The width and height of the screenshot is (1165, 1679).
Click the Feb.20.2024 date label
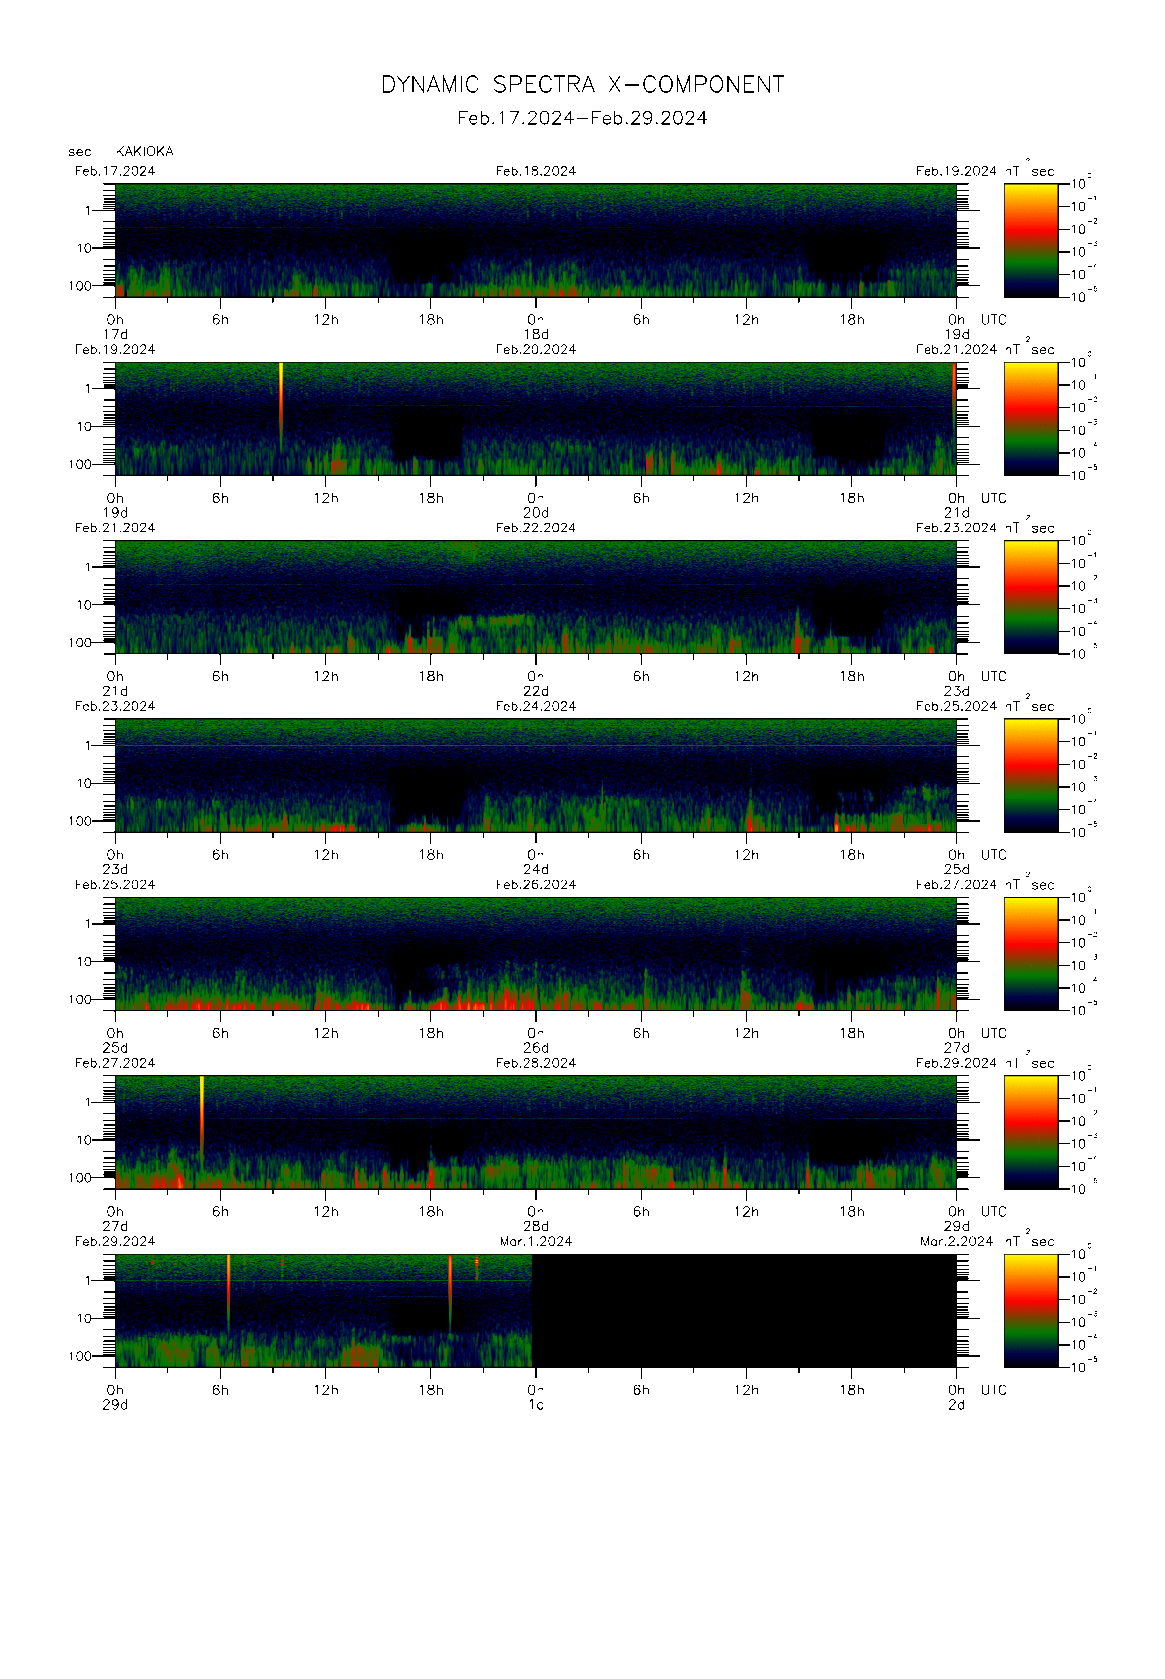click(x=536, y=349)
